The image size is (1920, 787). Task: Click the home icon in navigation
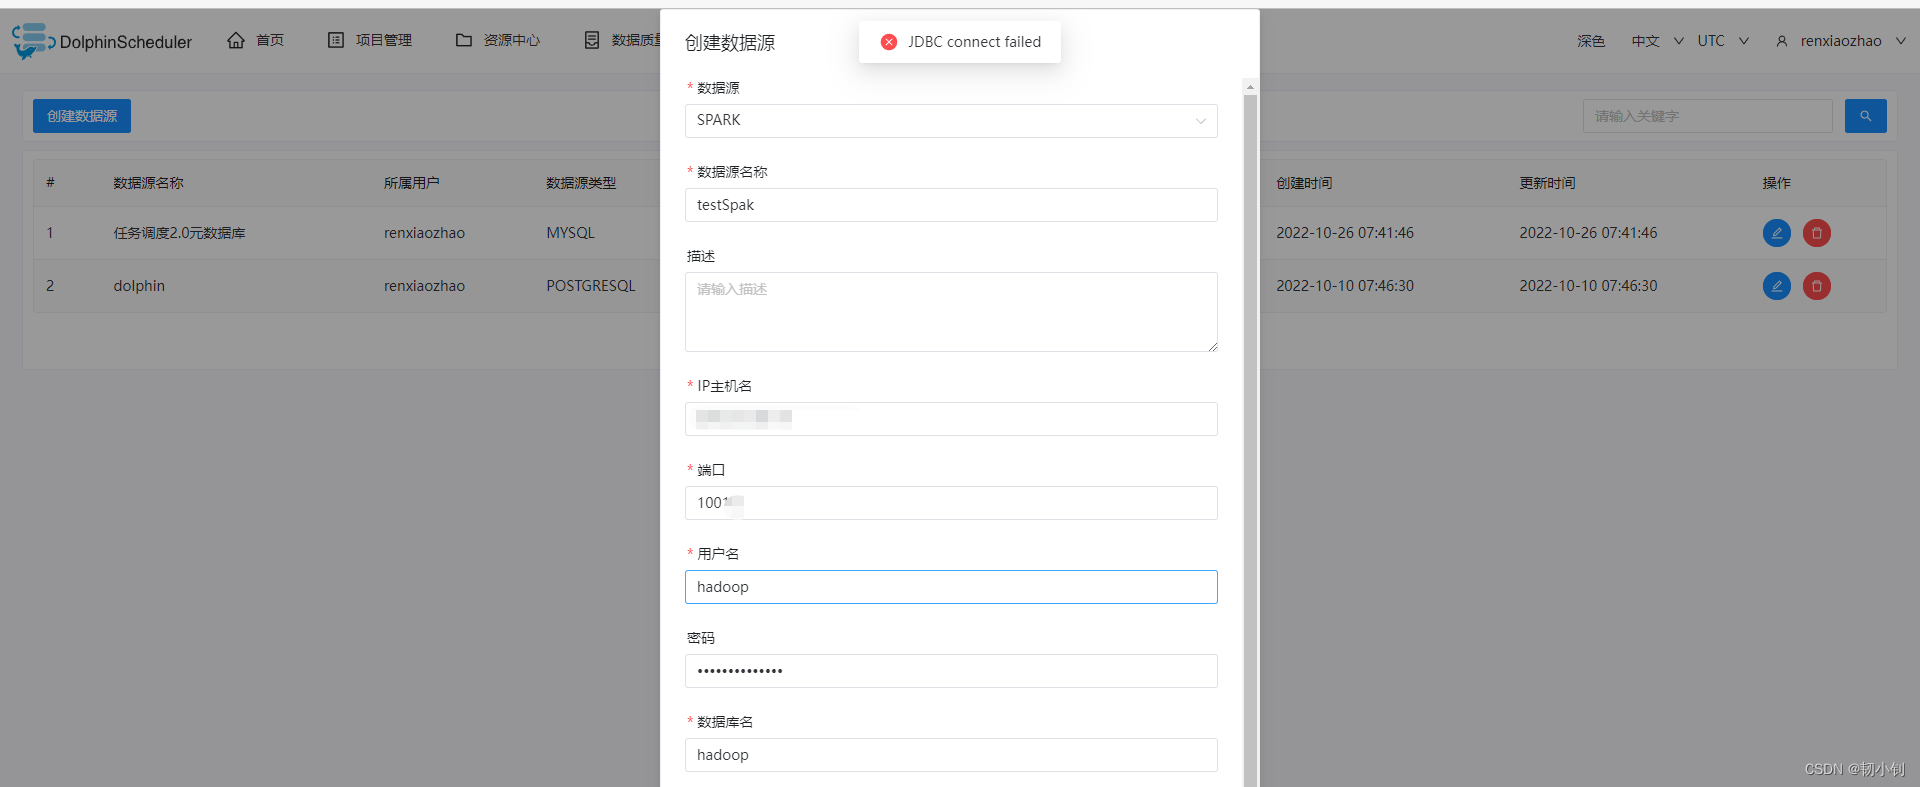pyautogui.click(x=236, y=40)
